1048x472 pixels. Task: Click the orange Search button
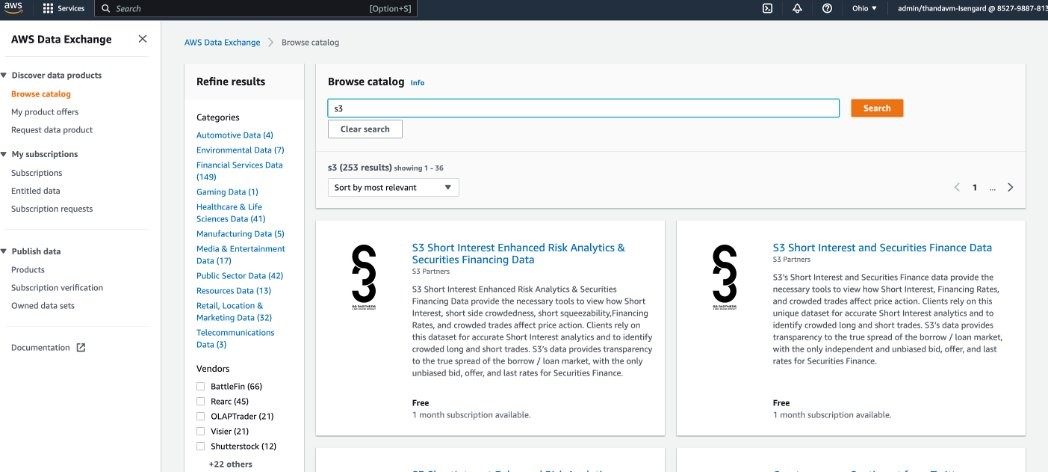click(877, 108)
